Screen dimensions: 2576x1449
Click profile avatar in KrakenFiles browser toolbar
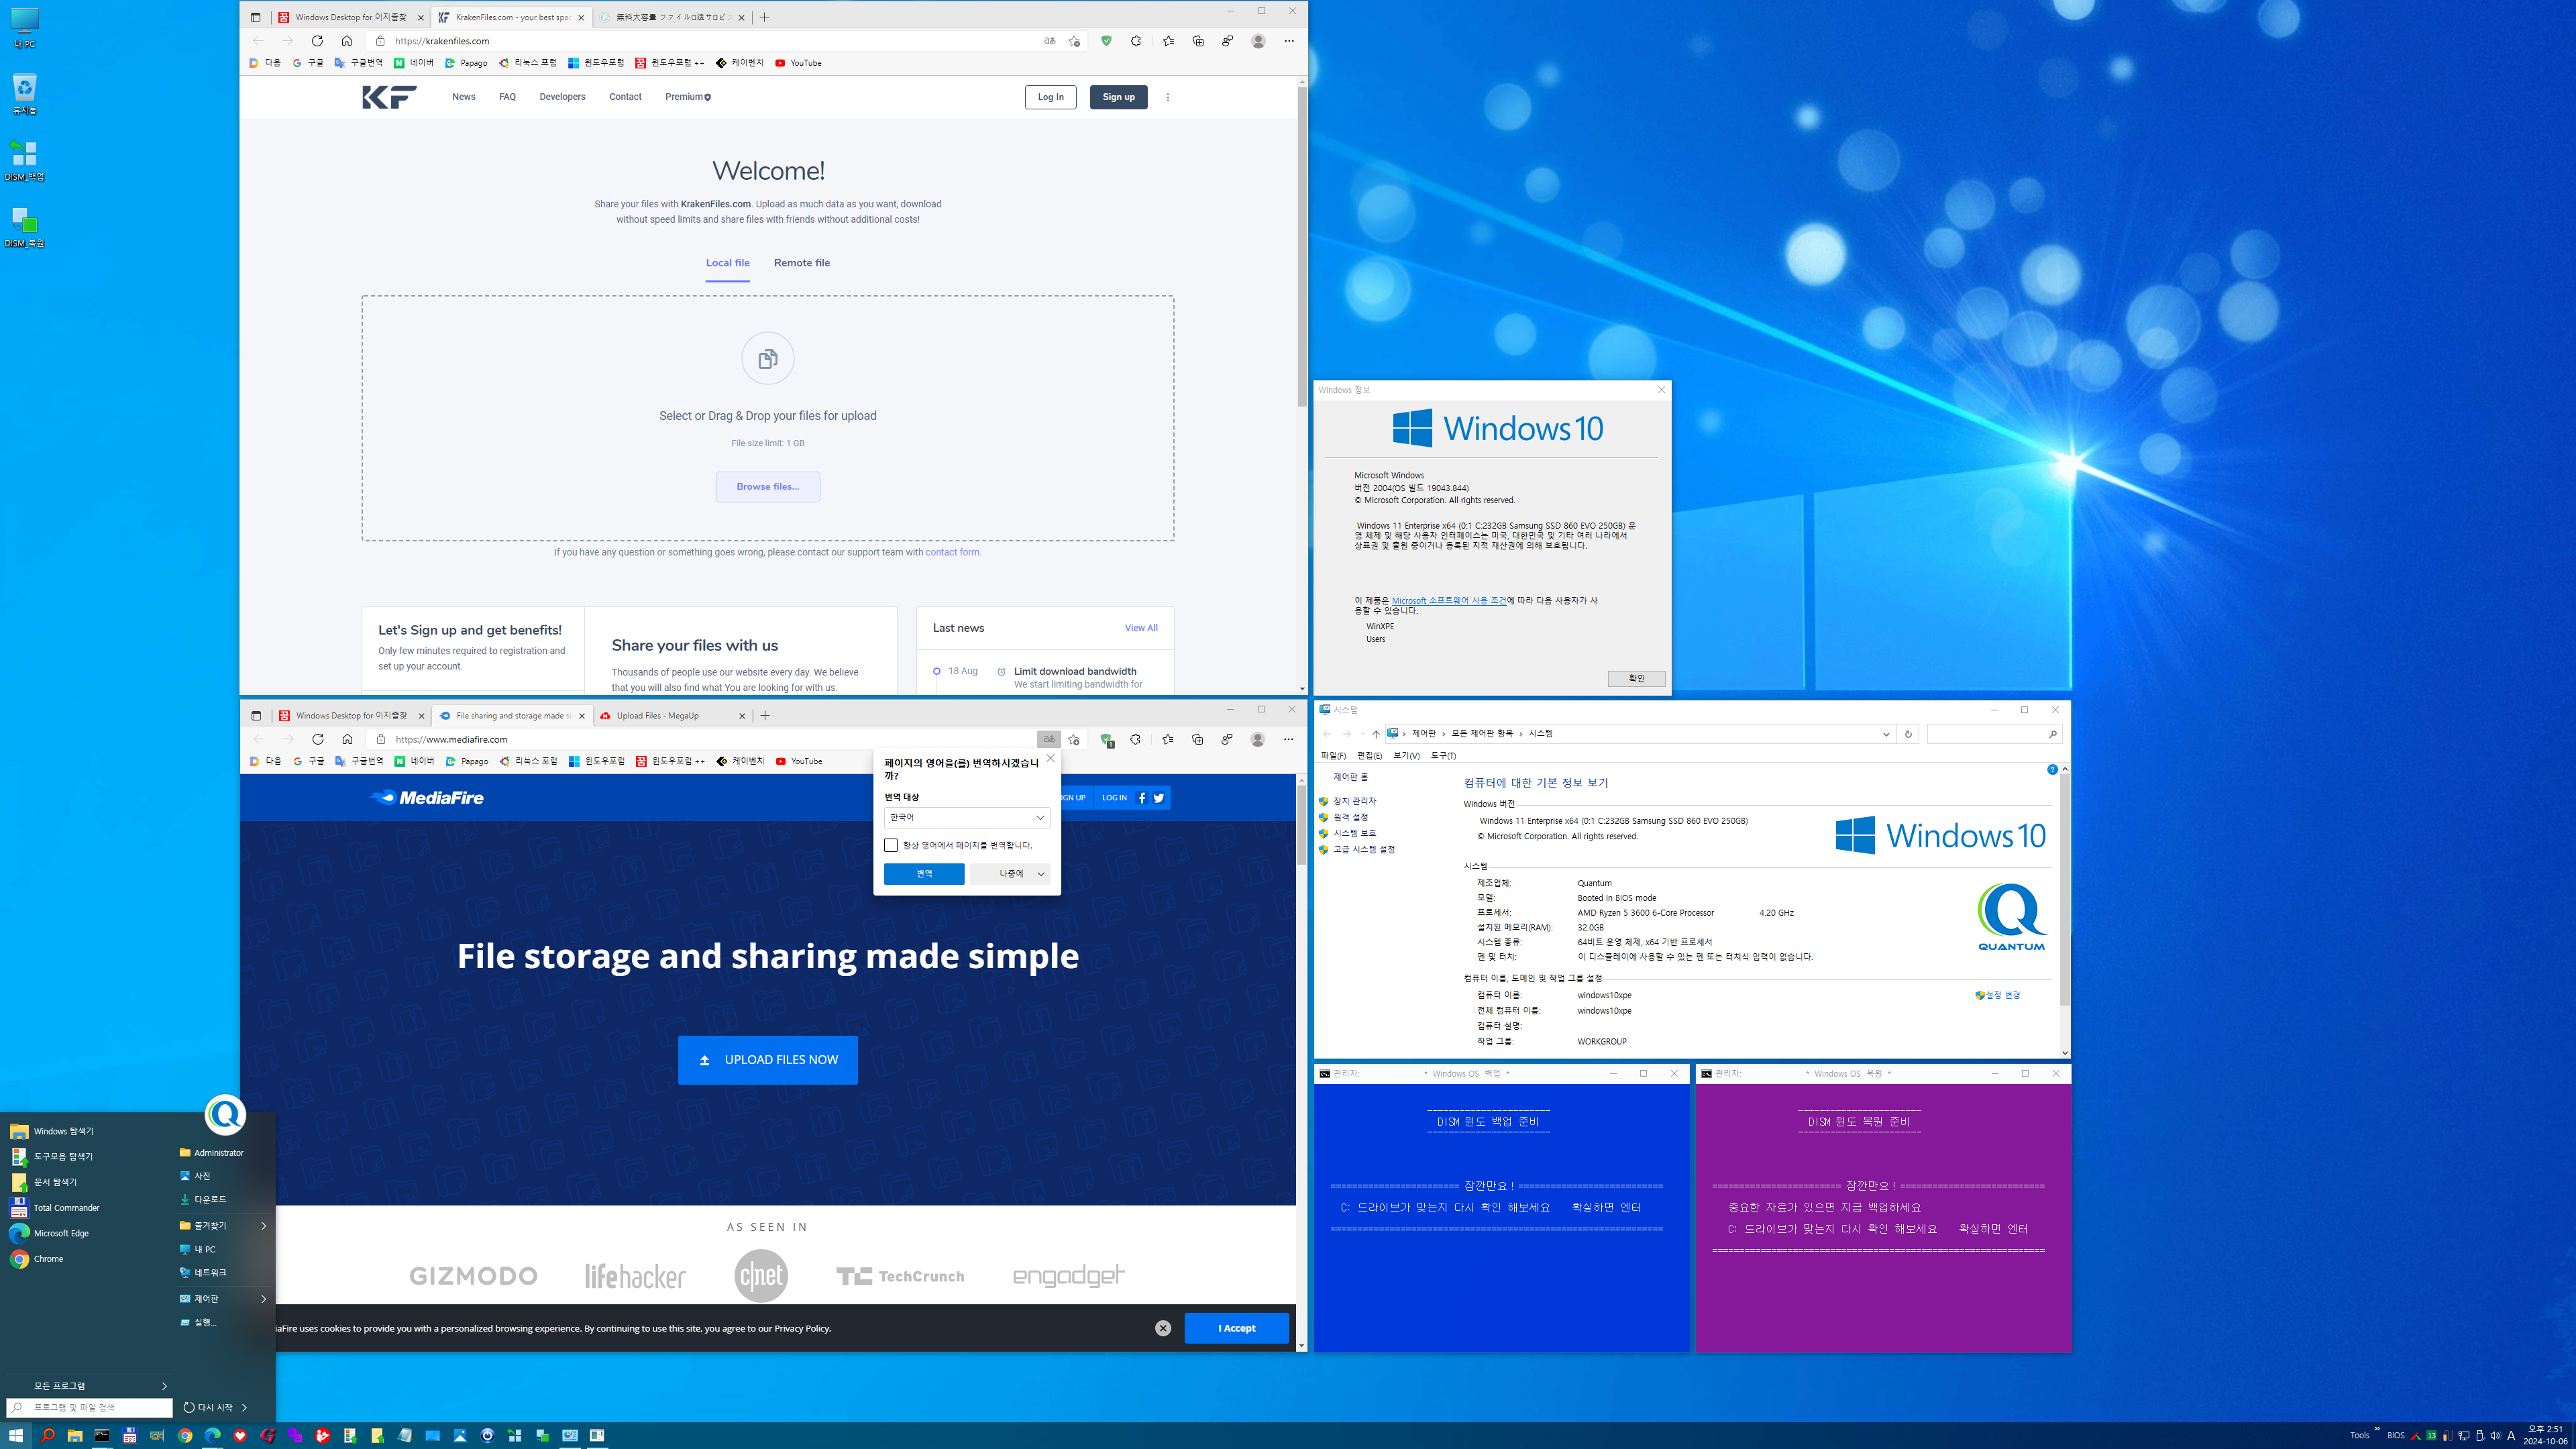pos(1258,41)
